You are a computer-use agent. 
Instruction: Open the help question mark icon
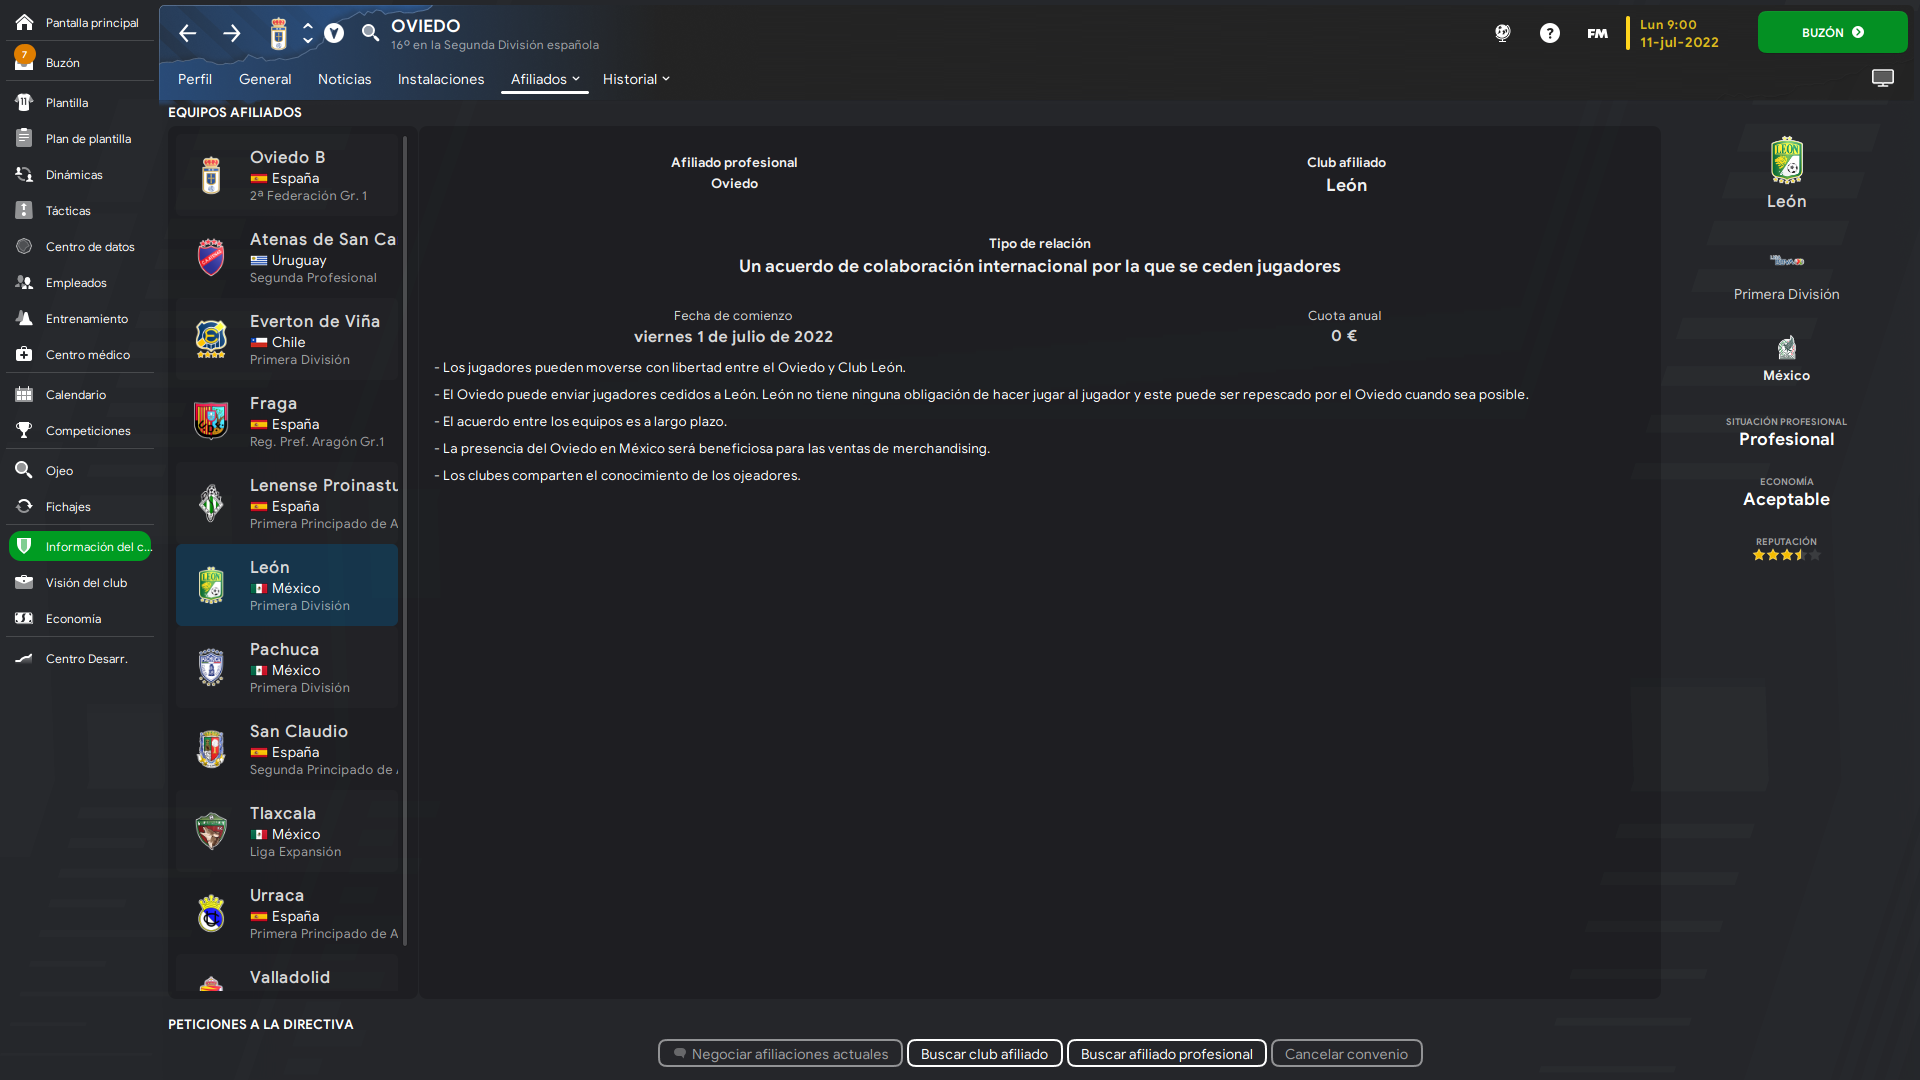(x=1549, y=33)
